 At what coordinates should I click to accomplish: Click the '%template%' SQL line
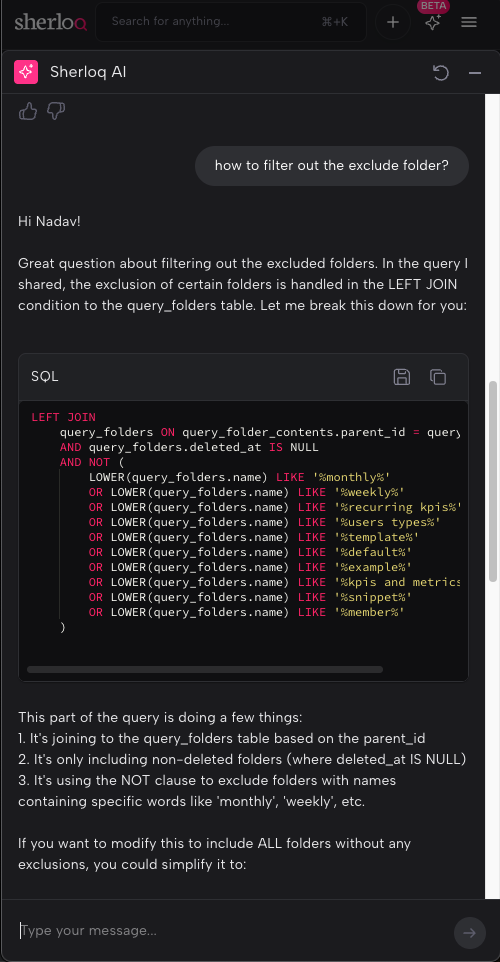pyautogui.click(x=254, y=537)
